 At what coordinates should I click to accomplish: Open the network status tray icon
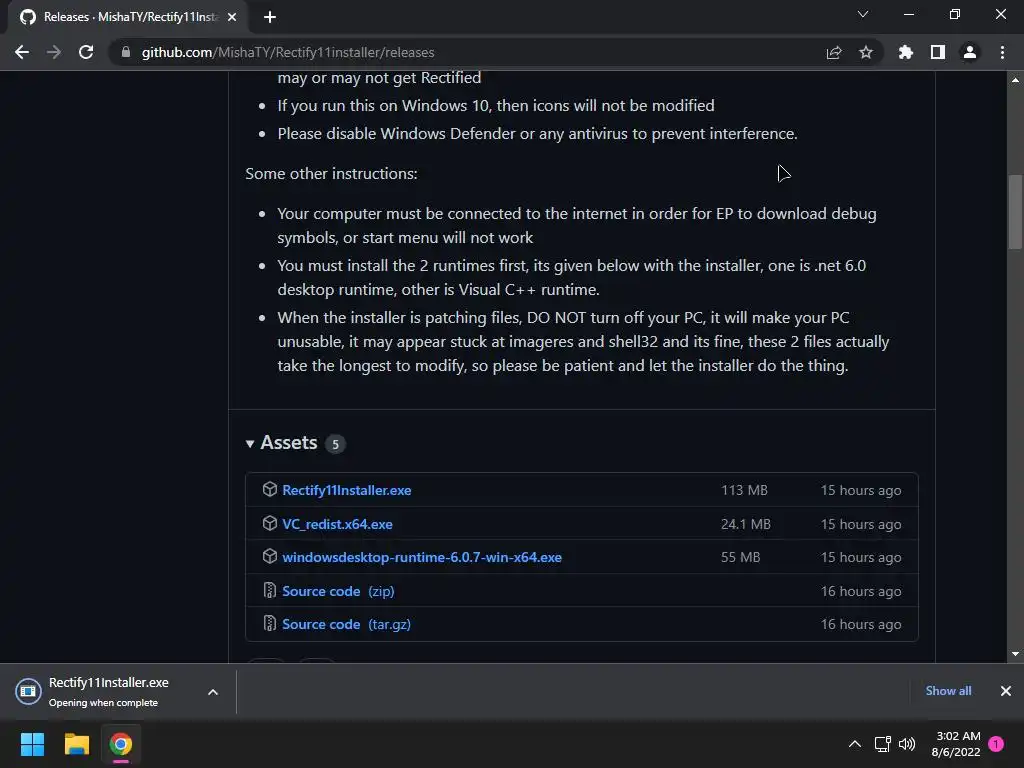pos(882,744)
